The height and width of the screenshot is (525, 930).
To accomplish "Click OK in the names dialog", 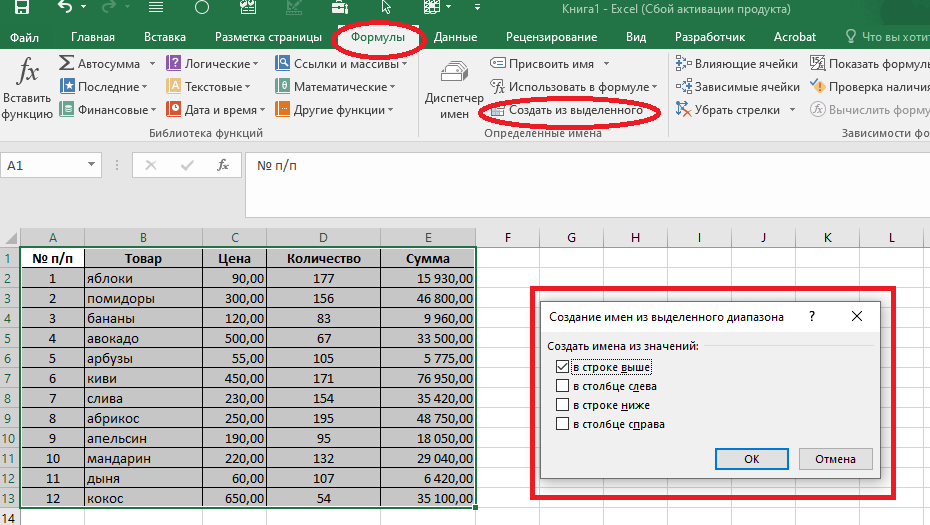I will [751, 459].
